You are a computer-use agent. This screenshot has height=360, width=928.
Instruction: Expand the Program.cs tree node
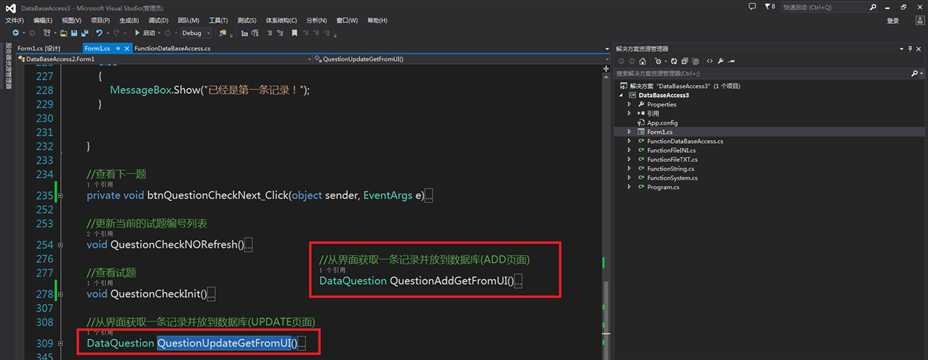pos(629,187)
